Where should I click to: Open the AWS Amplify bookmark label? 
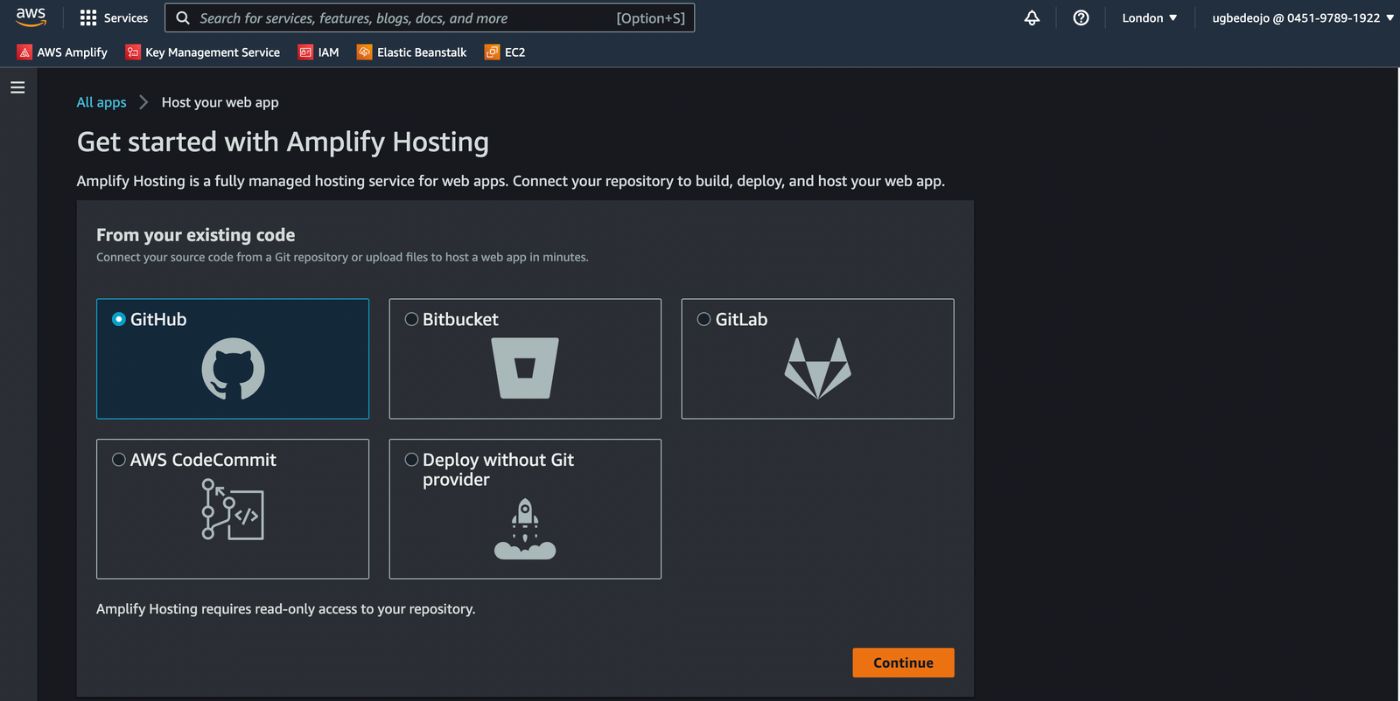[72, 52]
